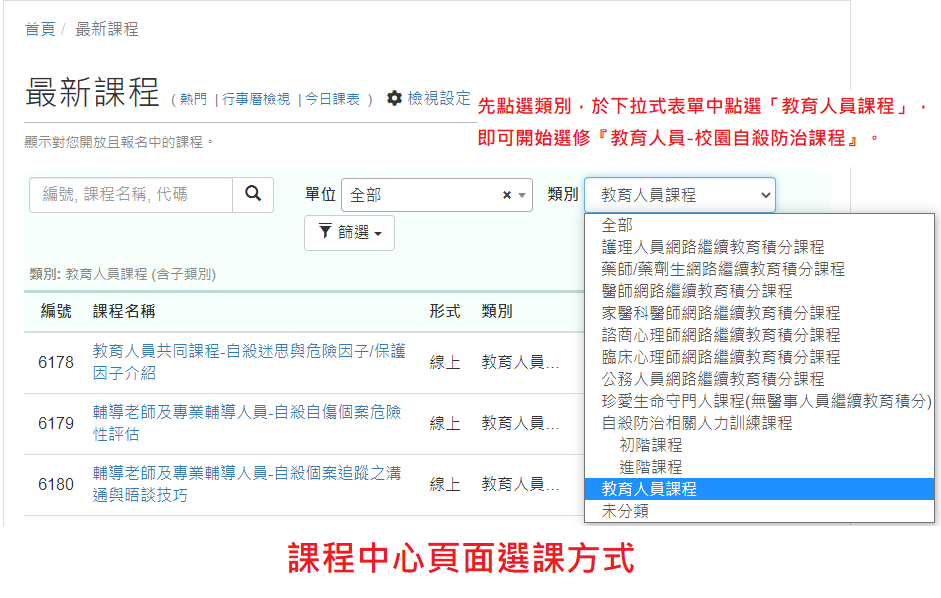Select 未分類 in the dropdown list

625,511
